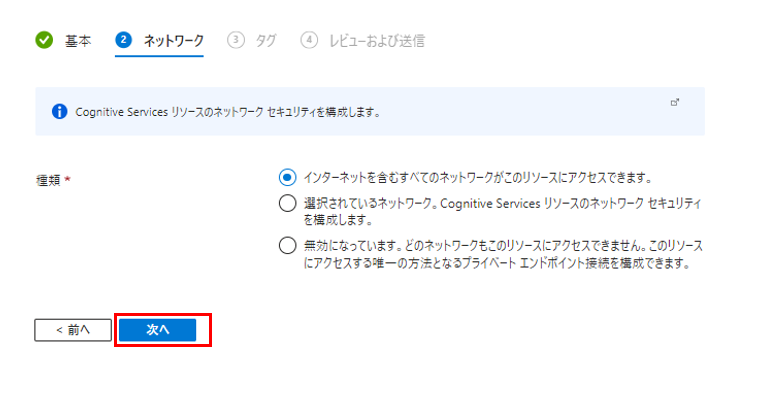Select the 無効になっています radio button
Screen dimensions: 760x397
(x=287, y=245)
